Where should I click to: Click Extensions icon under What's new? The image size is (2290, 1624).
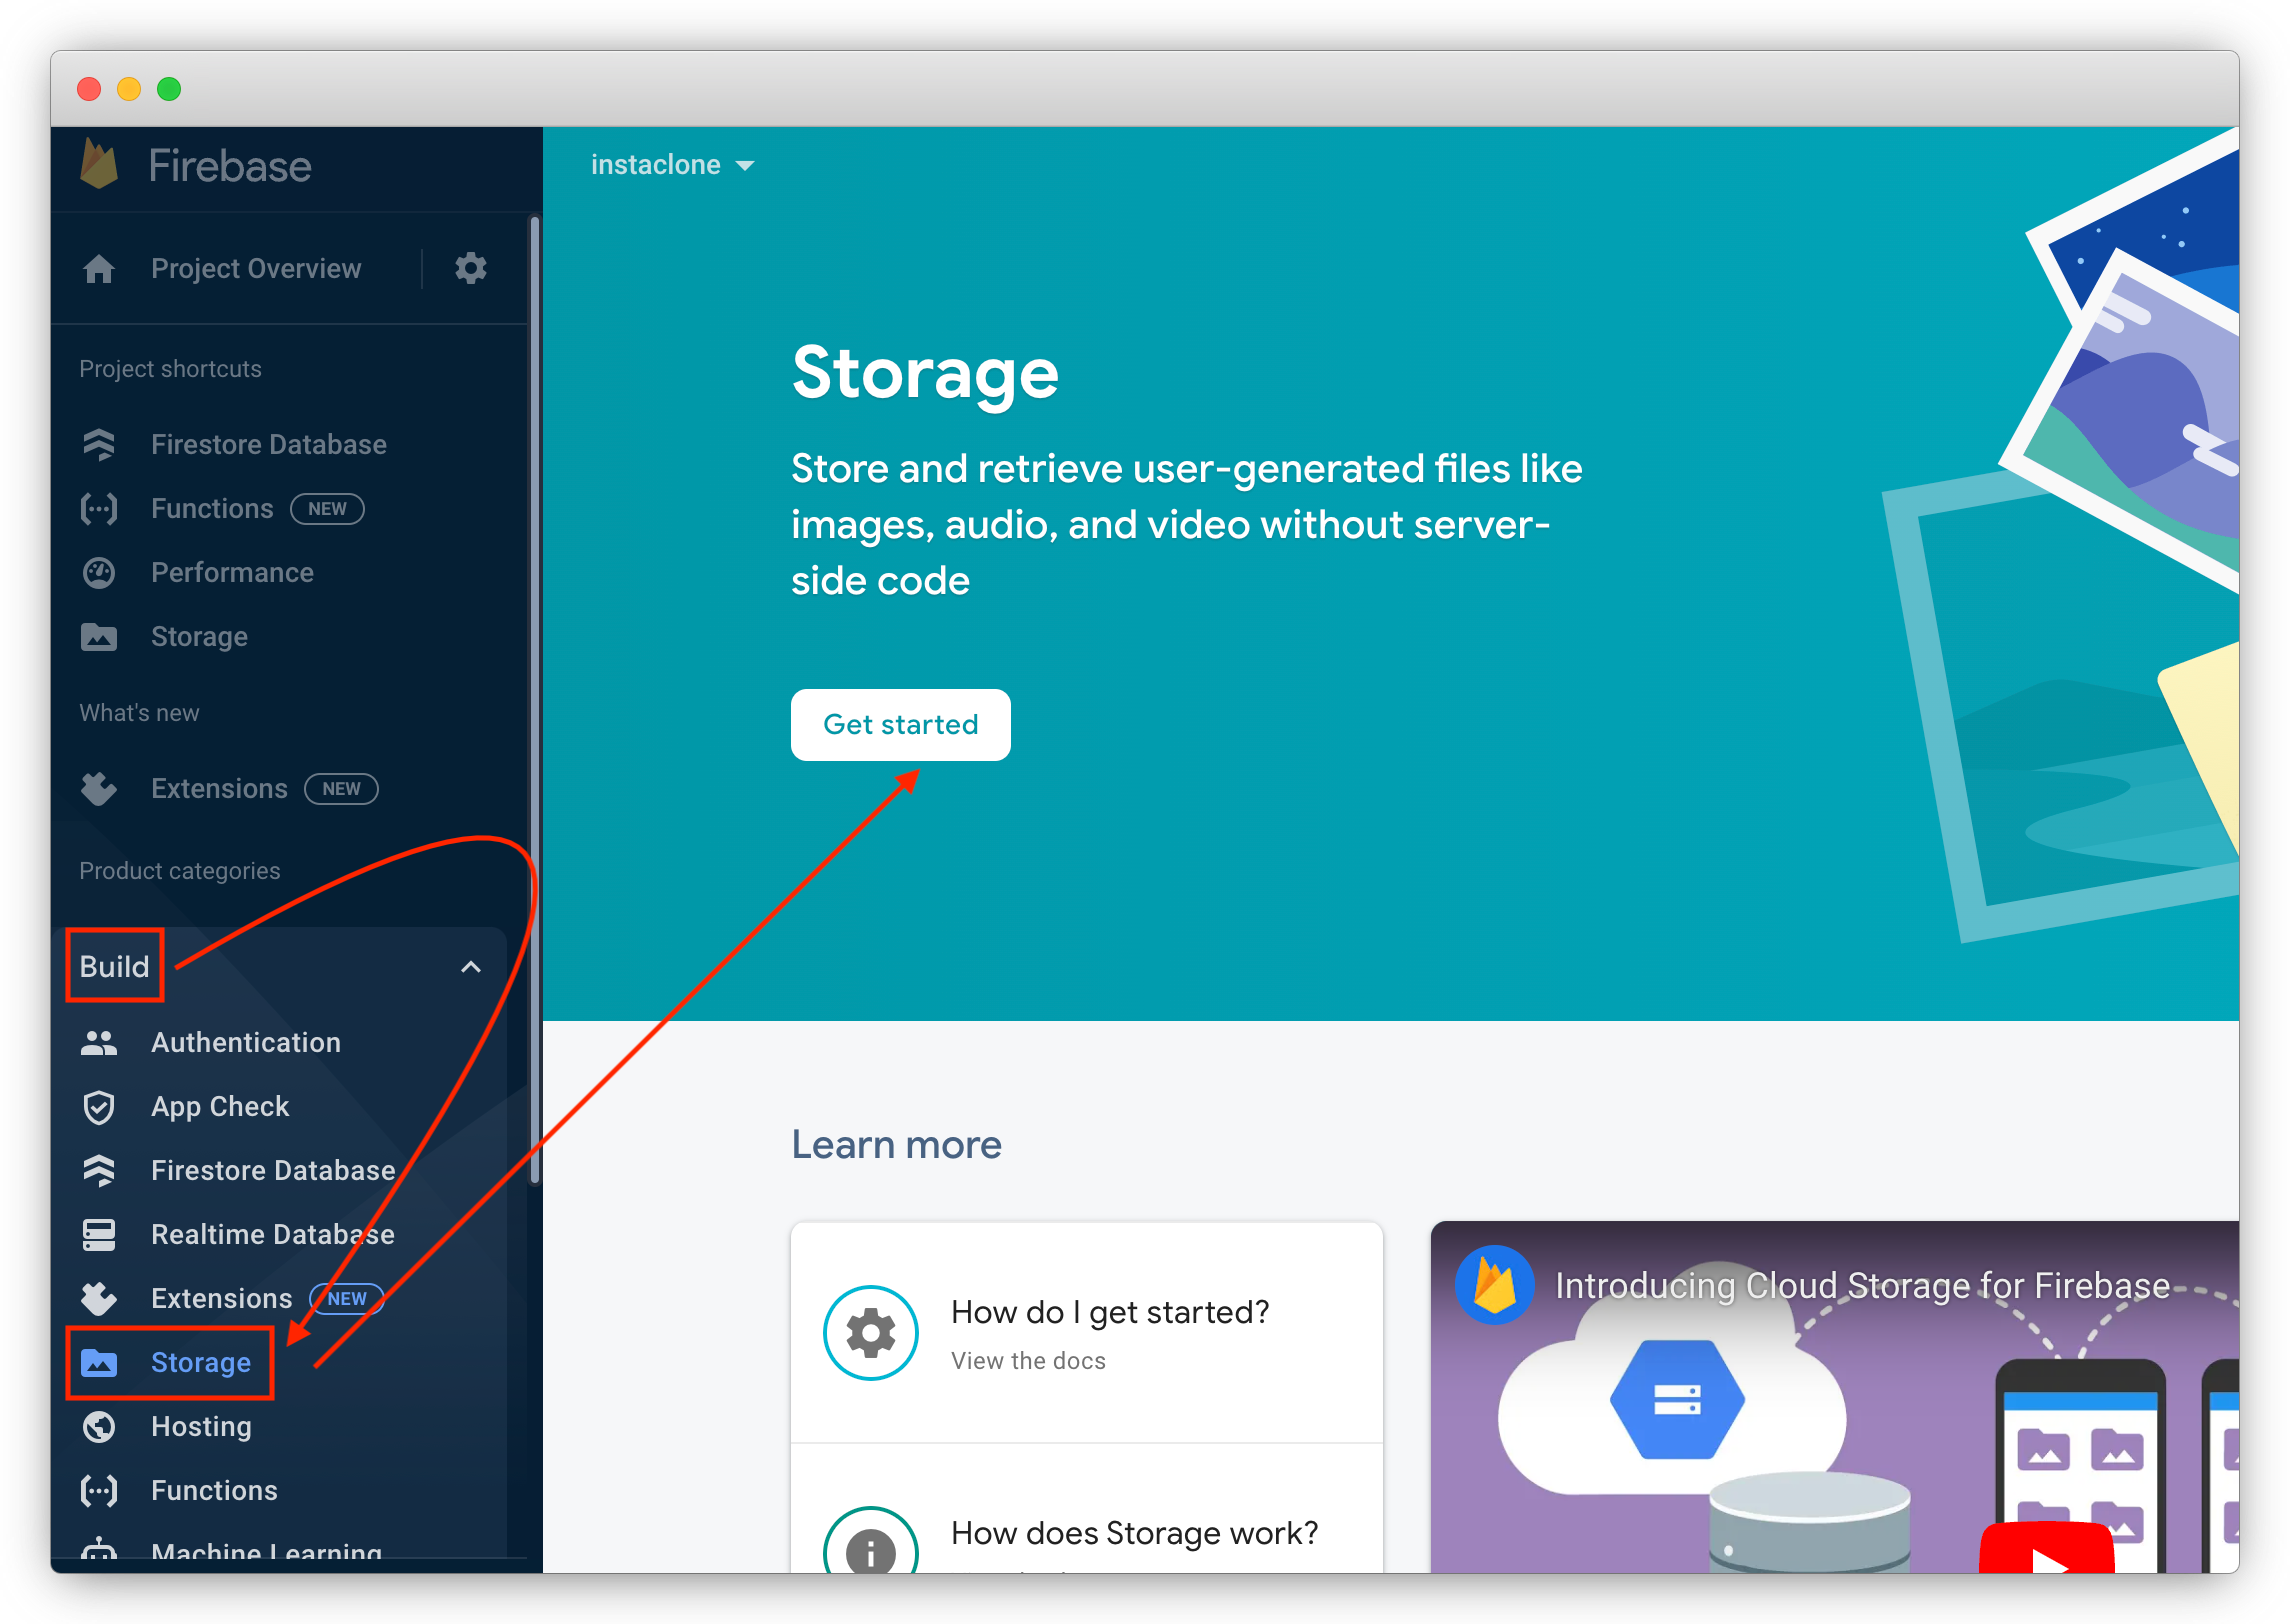[99, 789]
